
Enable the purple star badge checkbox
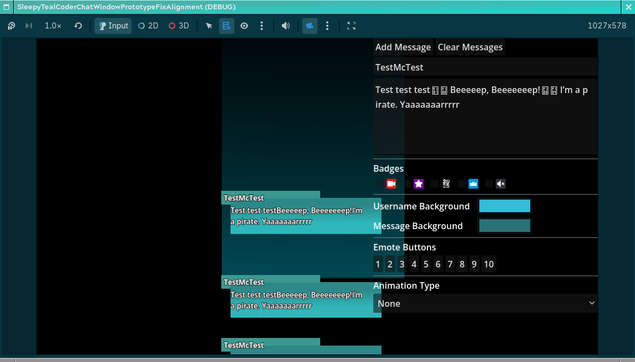point(407,184)
